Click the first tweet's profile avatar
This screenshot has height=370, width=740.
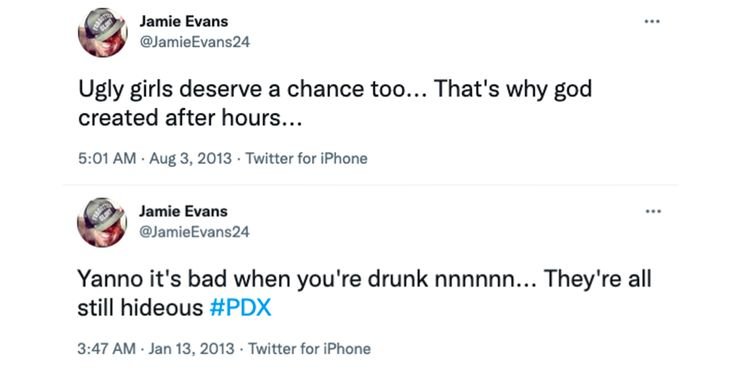tap(102, 33)
